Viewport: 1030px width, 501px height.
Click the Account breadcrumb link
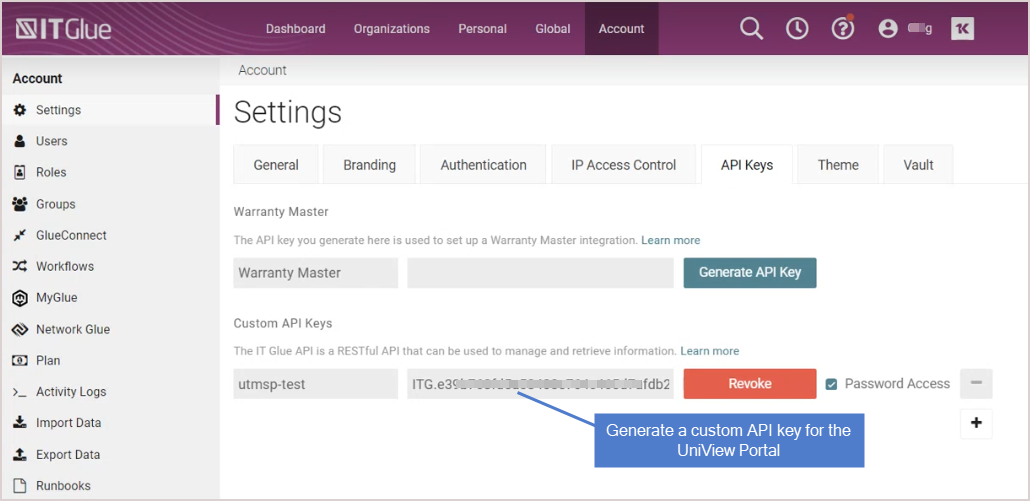coord(262,70)
